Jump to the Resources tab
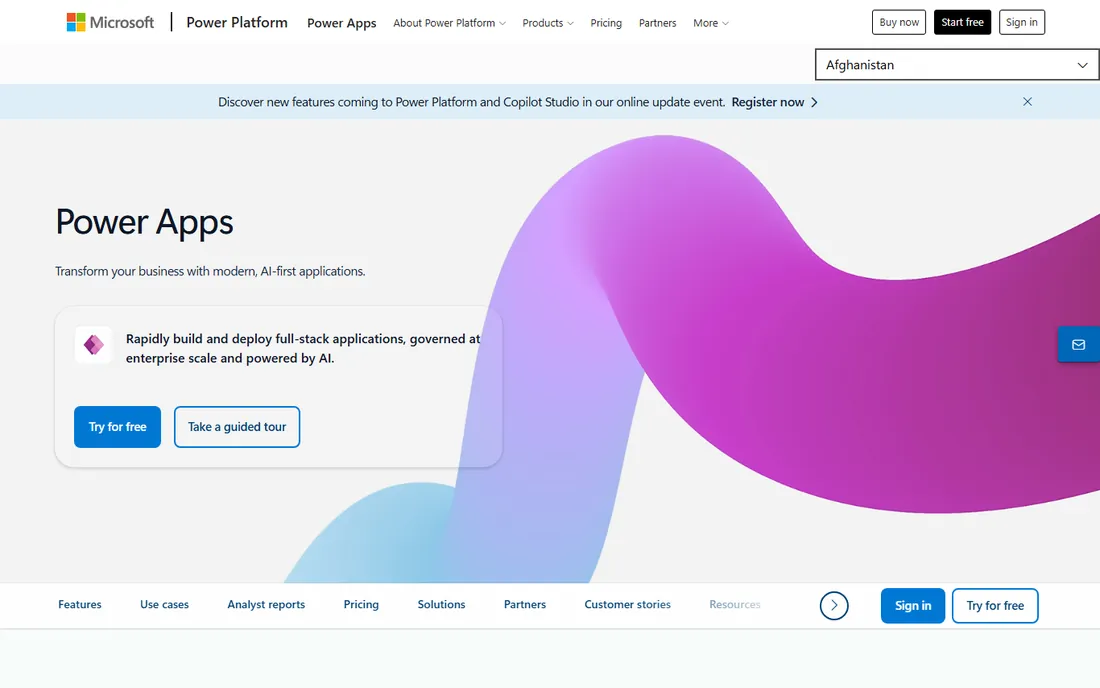Image resolution: width=1100 pixels, height=688 pixels. point(735,605)
